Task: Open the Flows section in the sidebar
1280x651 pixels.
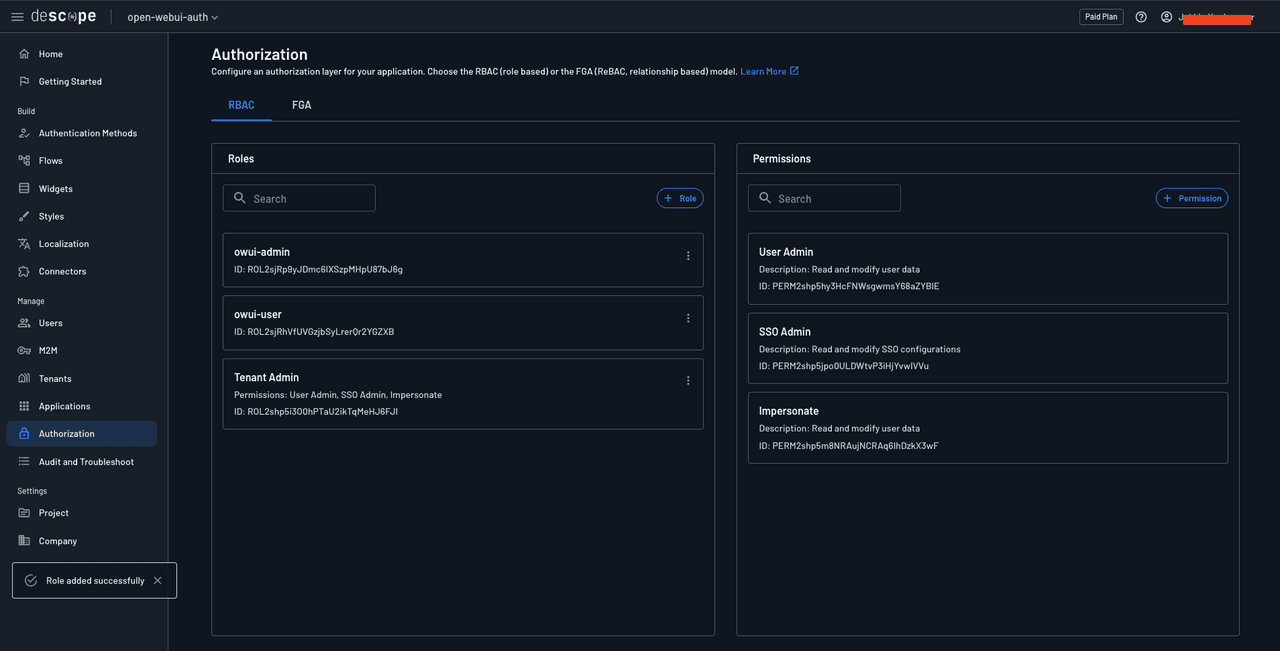Action: pyautogui.click(x=48, y=160)
